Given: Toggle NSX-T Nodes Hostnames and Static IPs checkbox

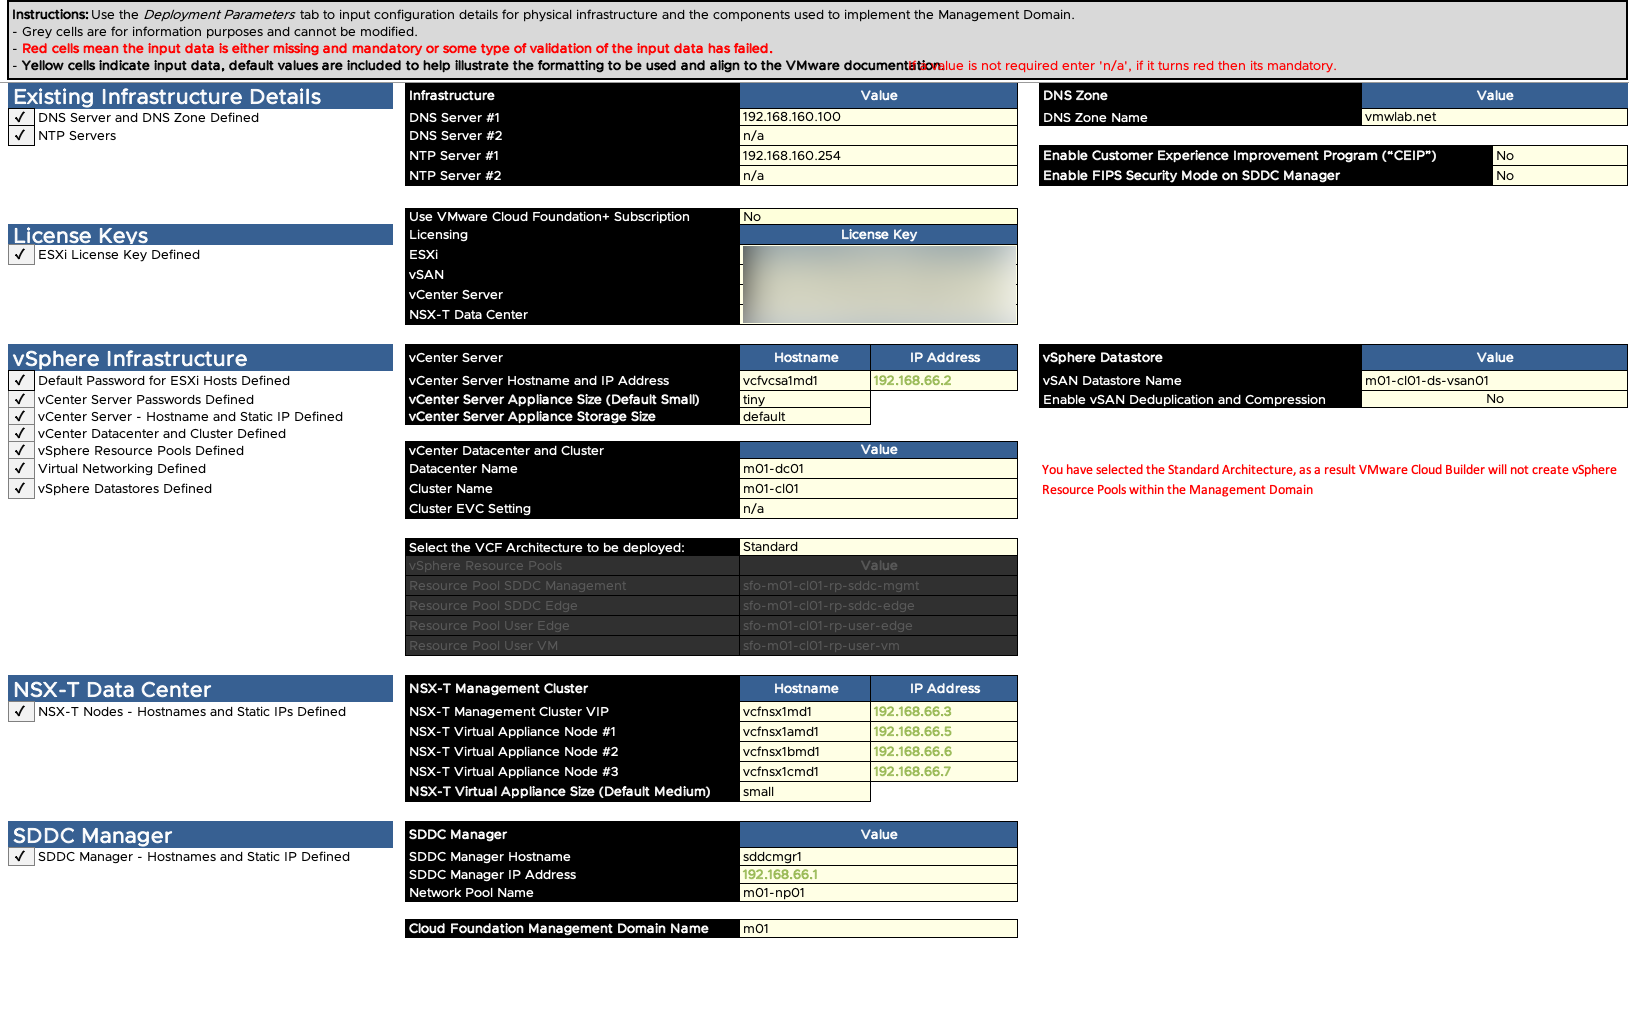Looking at the screenshot, I should [21, 712].
